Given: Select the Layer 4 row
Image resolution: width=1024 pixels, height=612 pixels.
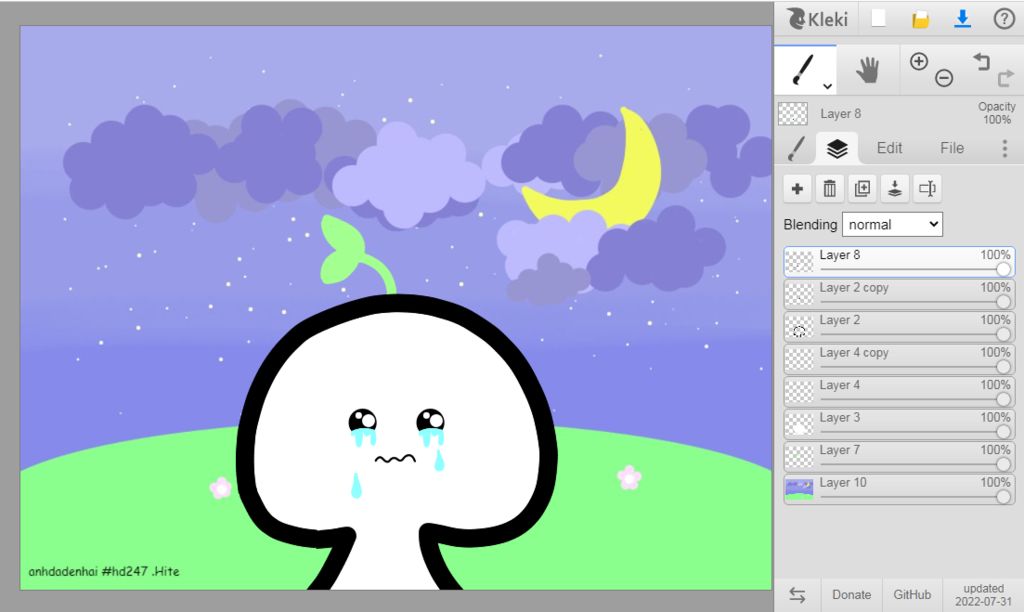Looking at the screenshot, I should (x=899, y=391).
